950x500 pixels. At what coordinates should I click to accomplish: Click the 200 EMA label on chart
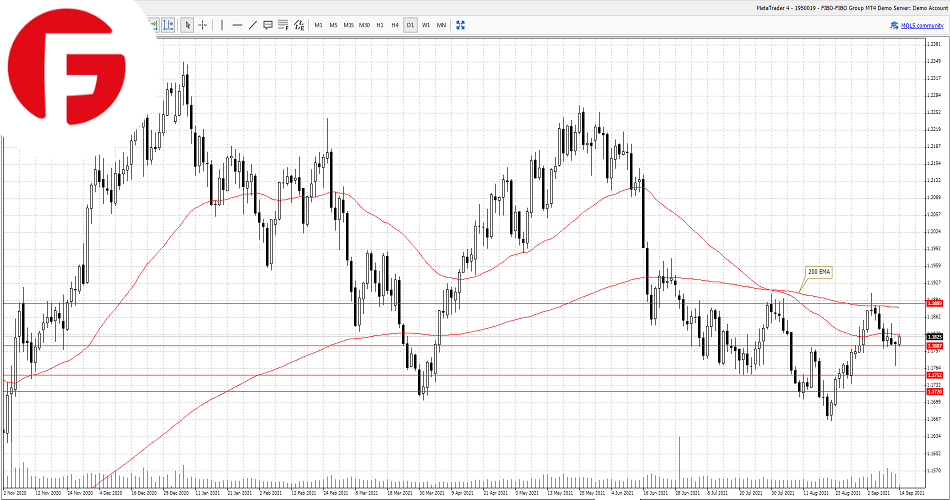pos(819,272)
